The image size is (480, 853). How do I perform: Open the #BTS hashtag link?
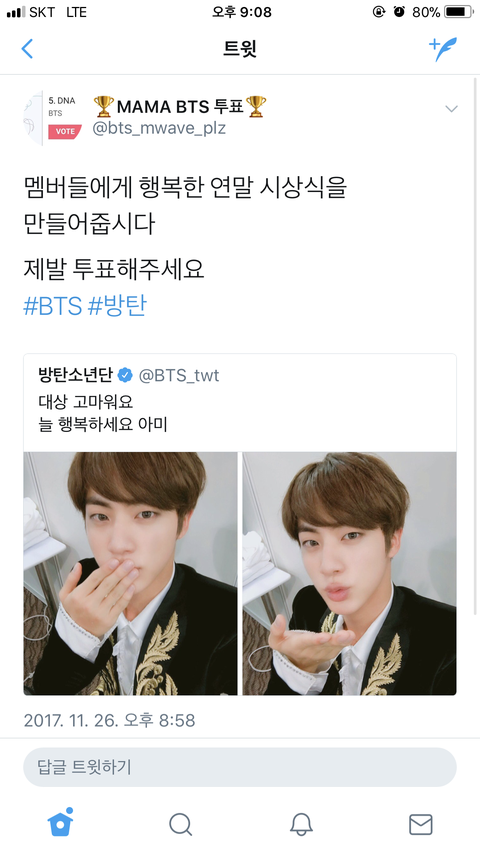tap(52, 305)
